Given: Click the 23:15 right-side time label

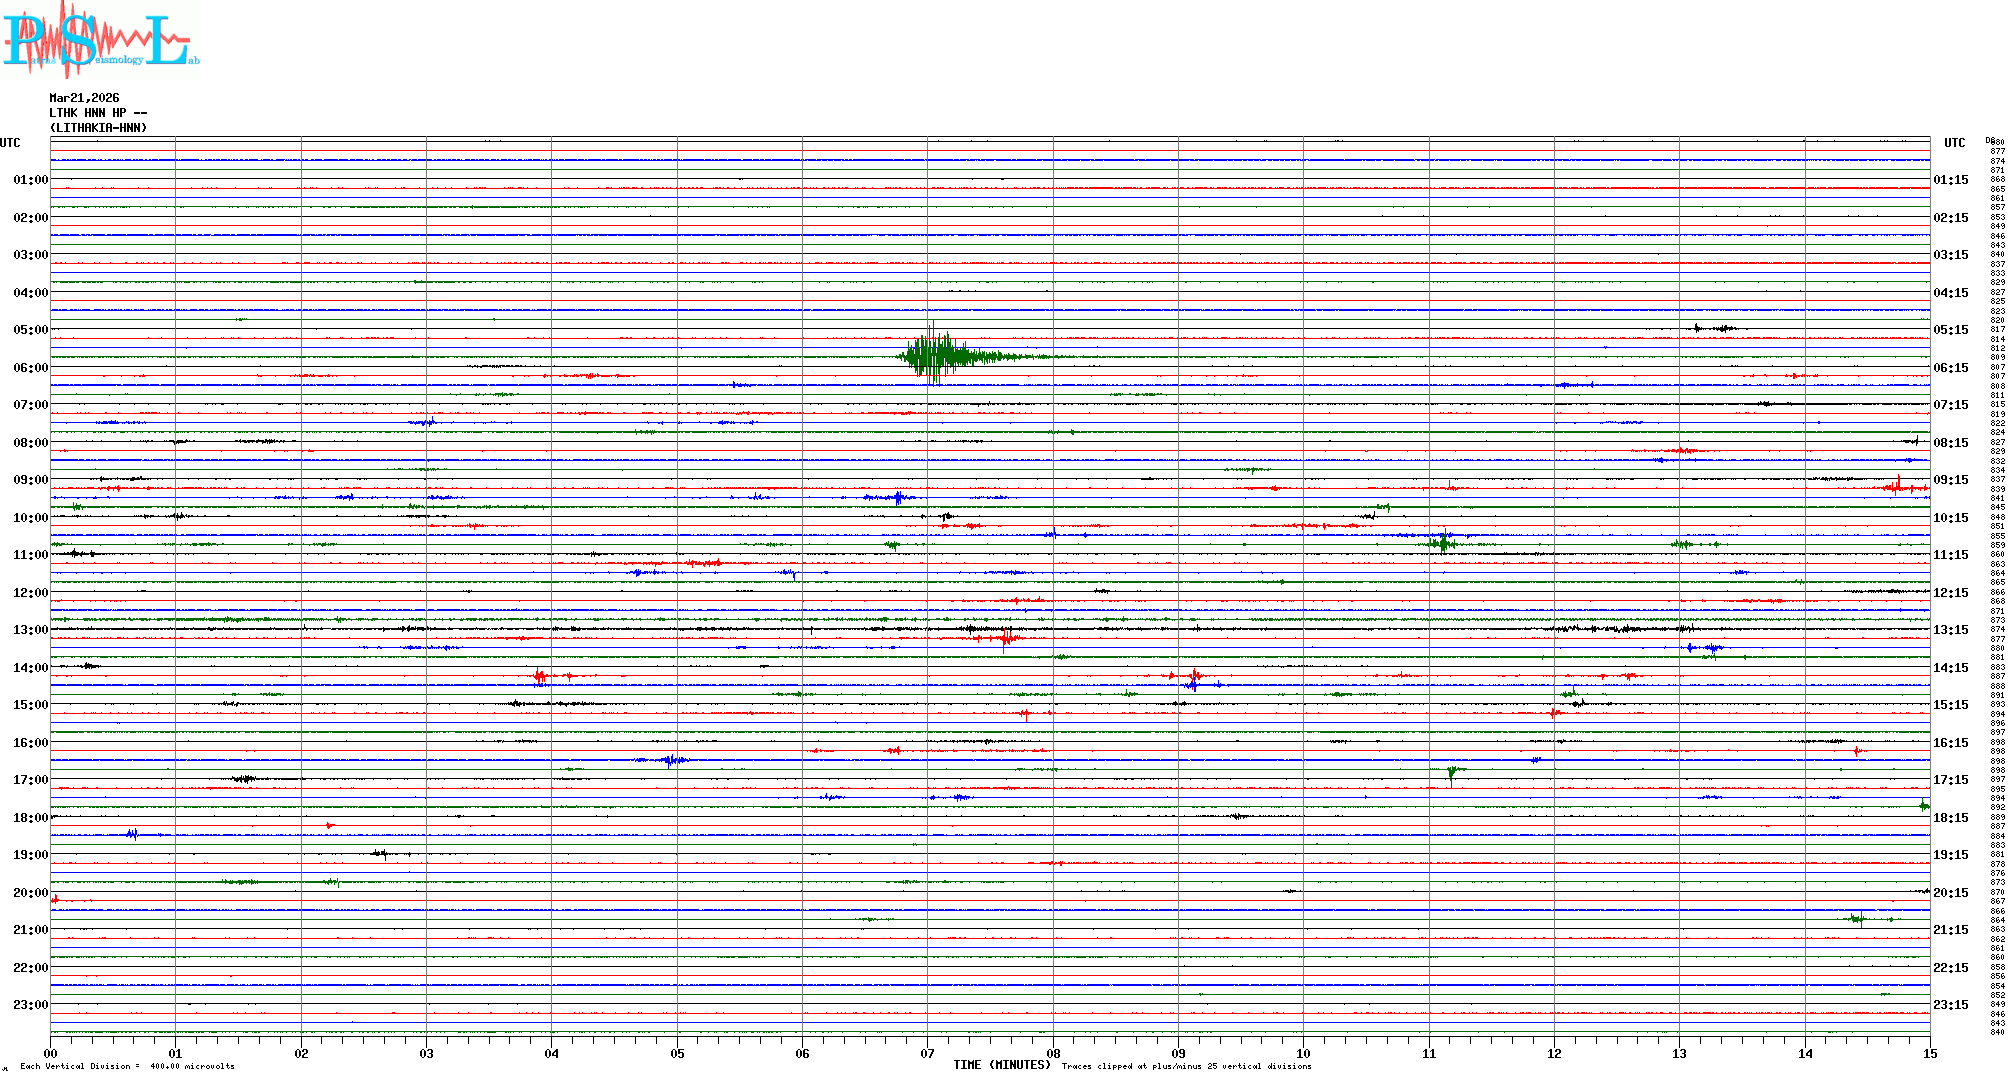Looking at the screenshot, I should click(x=1950, y=1005).
